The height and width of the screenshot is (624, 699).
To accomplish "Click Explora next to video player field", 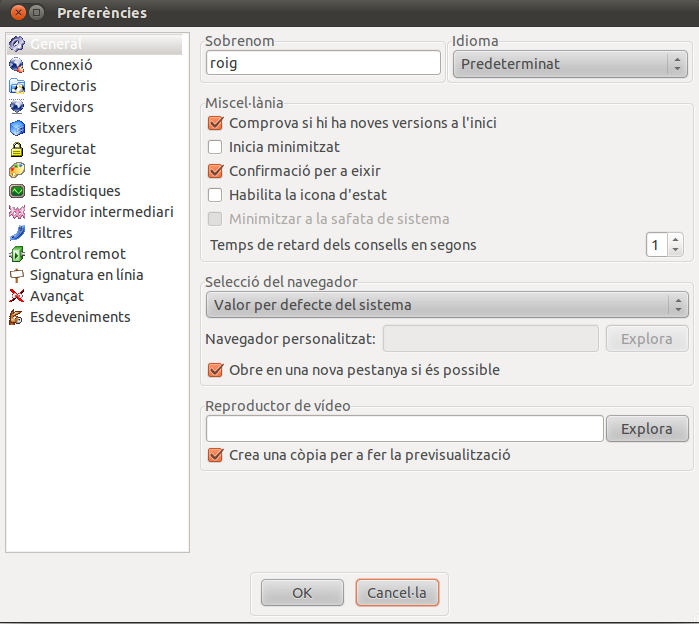I will coord(647,429).
